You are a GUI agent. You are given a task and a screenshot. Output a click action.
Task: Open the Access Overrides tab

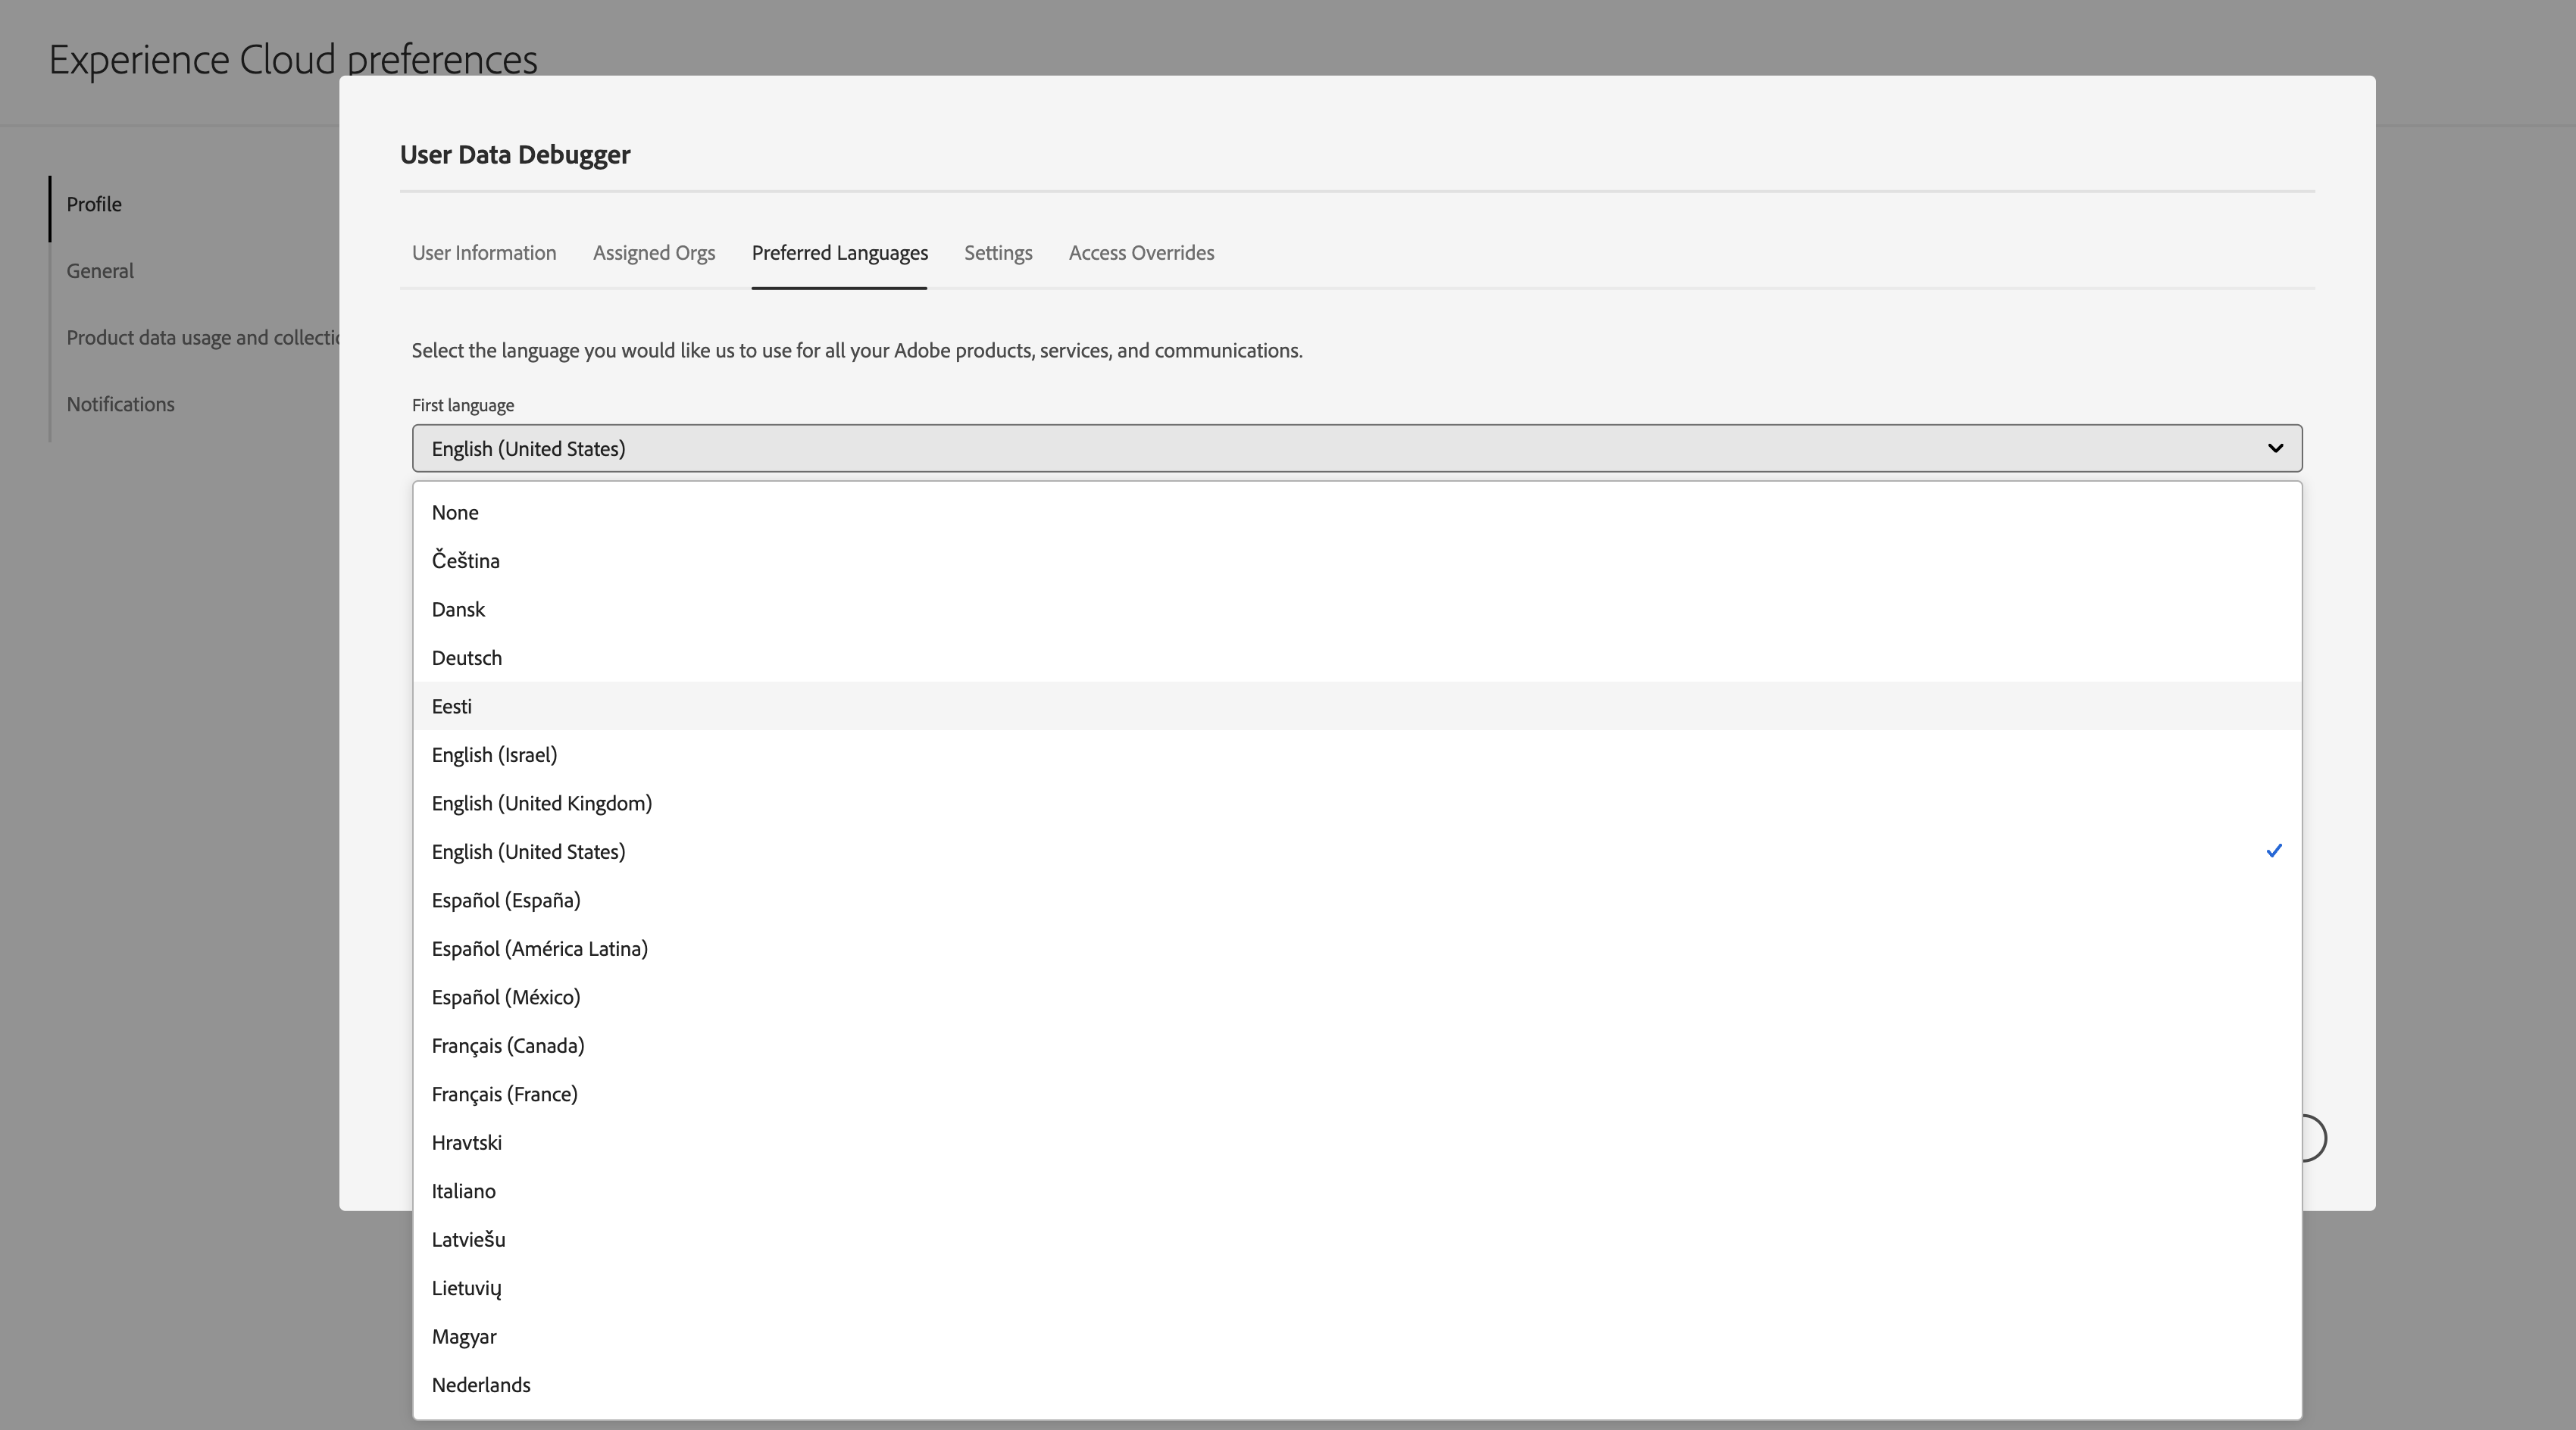tap(1141, 253)
